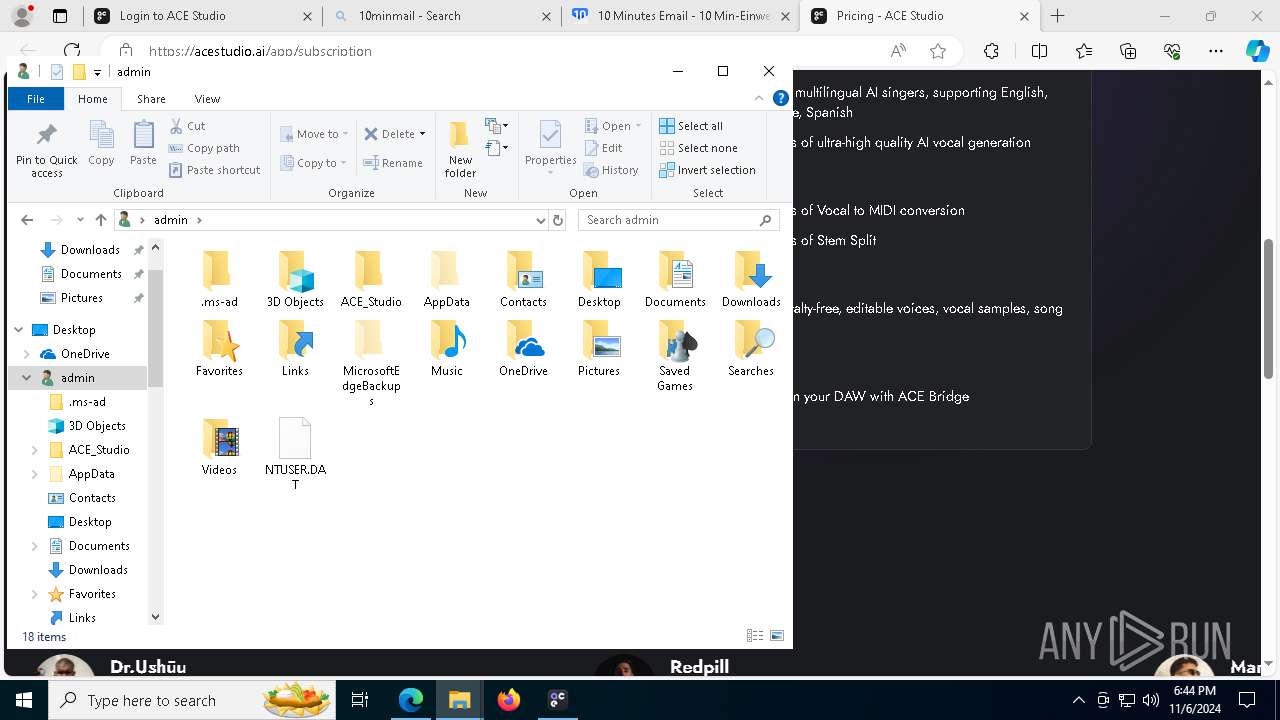The width and height of the screenshot is (1280, 720).
Task: Click the Cut scissors command
Action: pos(187,126)
